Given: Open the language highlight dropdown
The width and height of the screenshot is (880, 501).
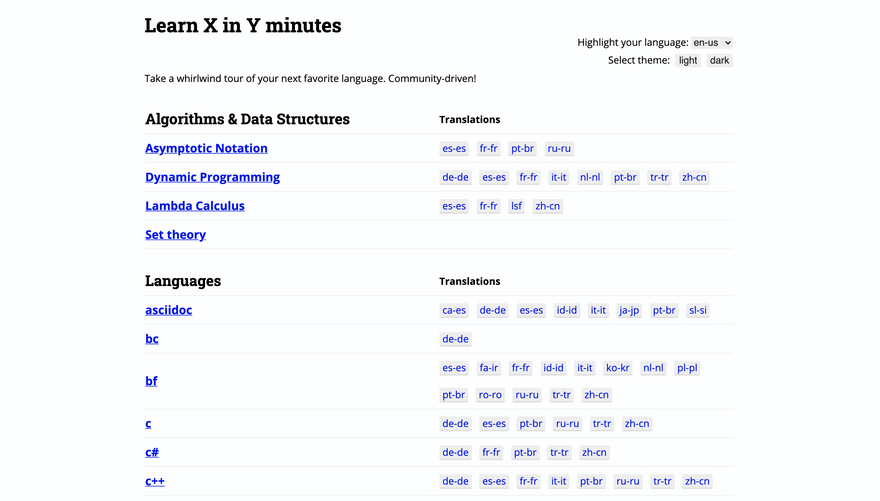Looking at the screenshot, I should (712, 43).
